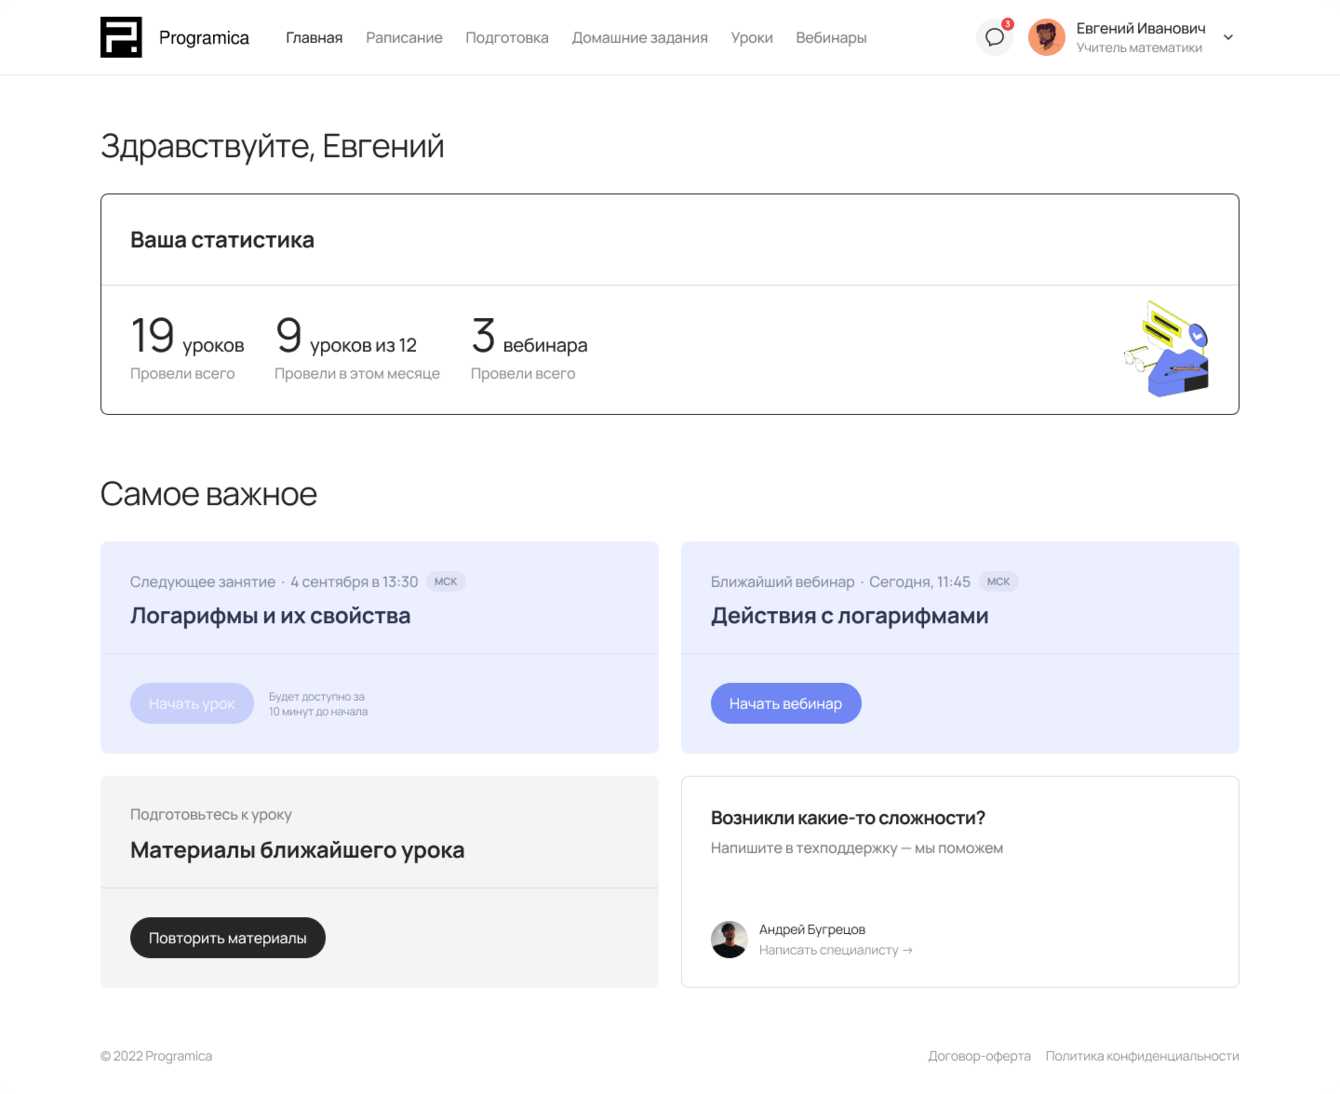
Task: Navigate to Домашние задания
Action: [x=640, y=38]
